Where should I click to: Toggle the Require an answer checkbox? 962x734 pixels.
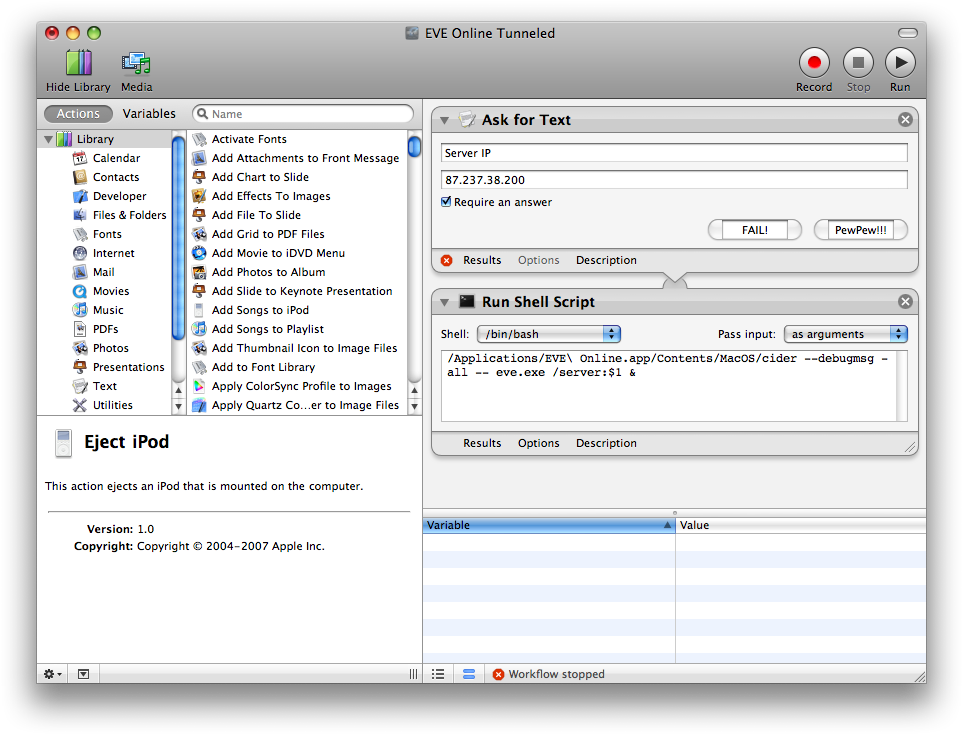[446, 201]
